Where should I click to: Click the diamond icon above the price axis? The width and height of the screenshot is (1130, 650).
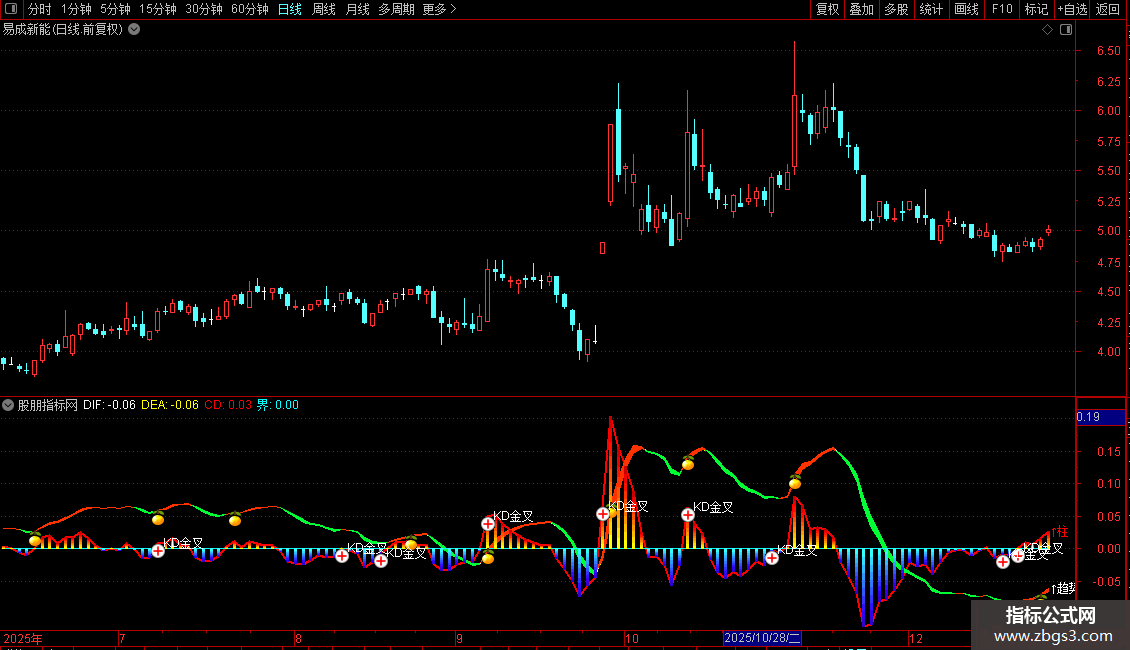click(x=1047, y=30)
